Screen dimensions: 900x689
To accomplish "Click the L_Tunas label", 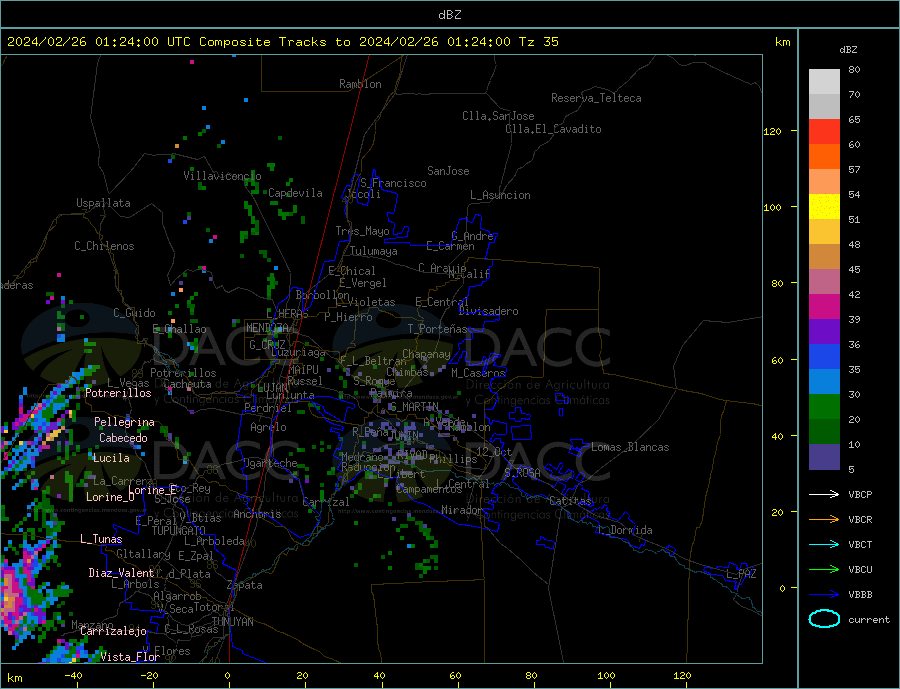I will tap(101, 539).
